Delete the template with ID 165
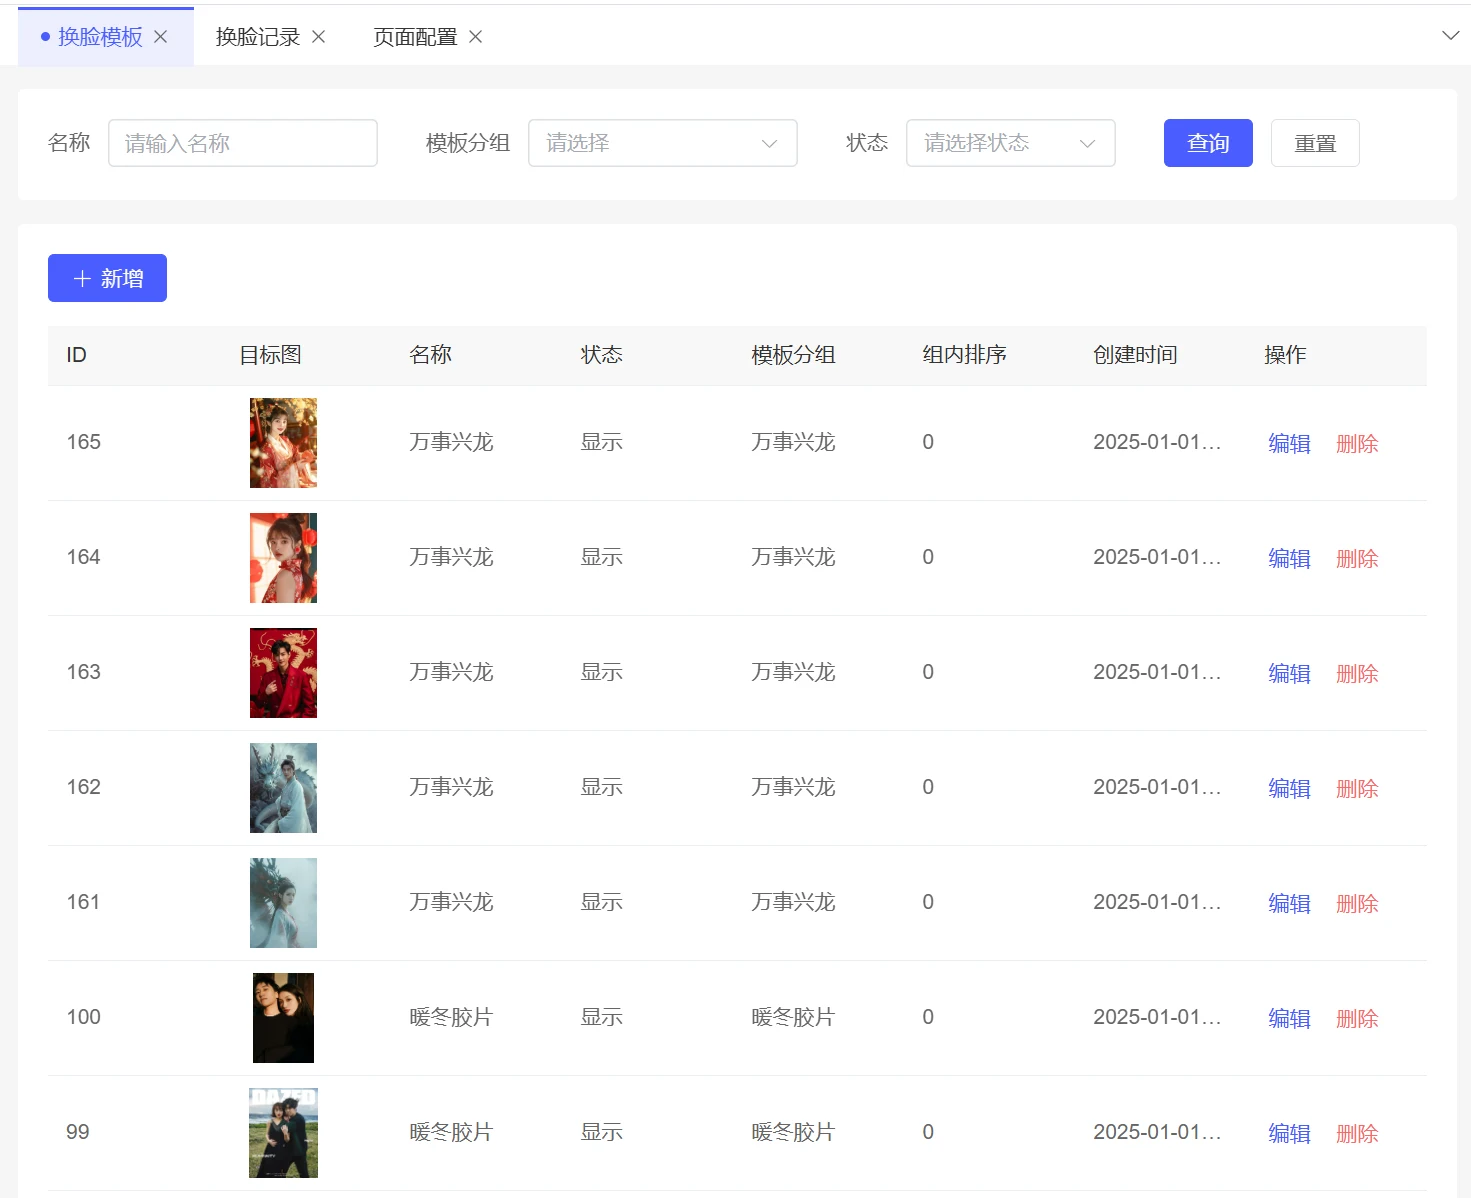This screenshot has height=1198, width=1471. click(x=1357, y=443)
